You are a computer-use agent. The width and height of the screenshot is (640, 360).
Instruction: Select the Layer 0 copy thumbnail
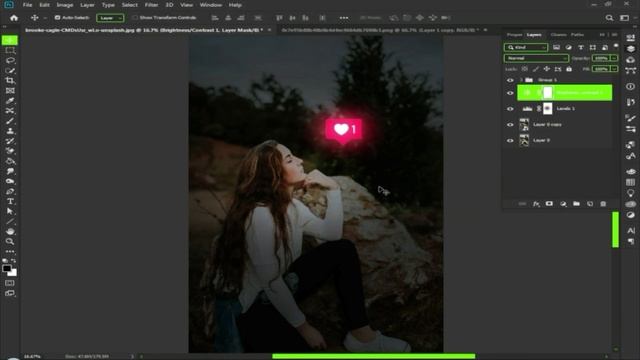(x=524, y=124)
